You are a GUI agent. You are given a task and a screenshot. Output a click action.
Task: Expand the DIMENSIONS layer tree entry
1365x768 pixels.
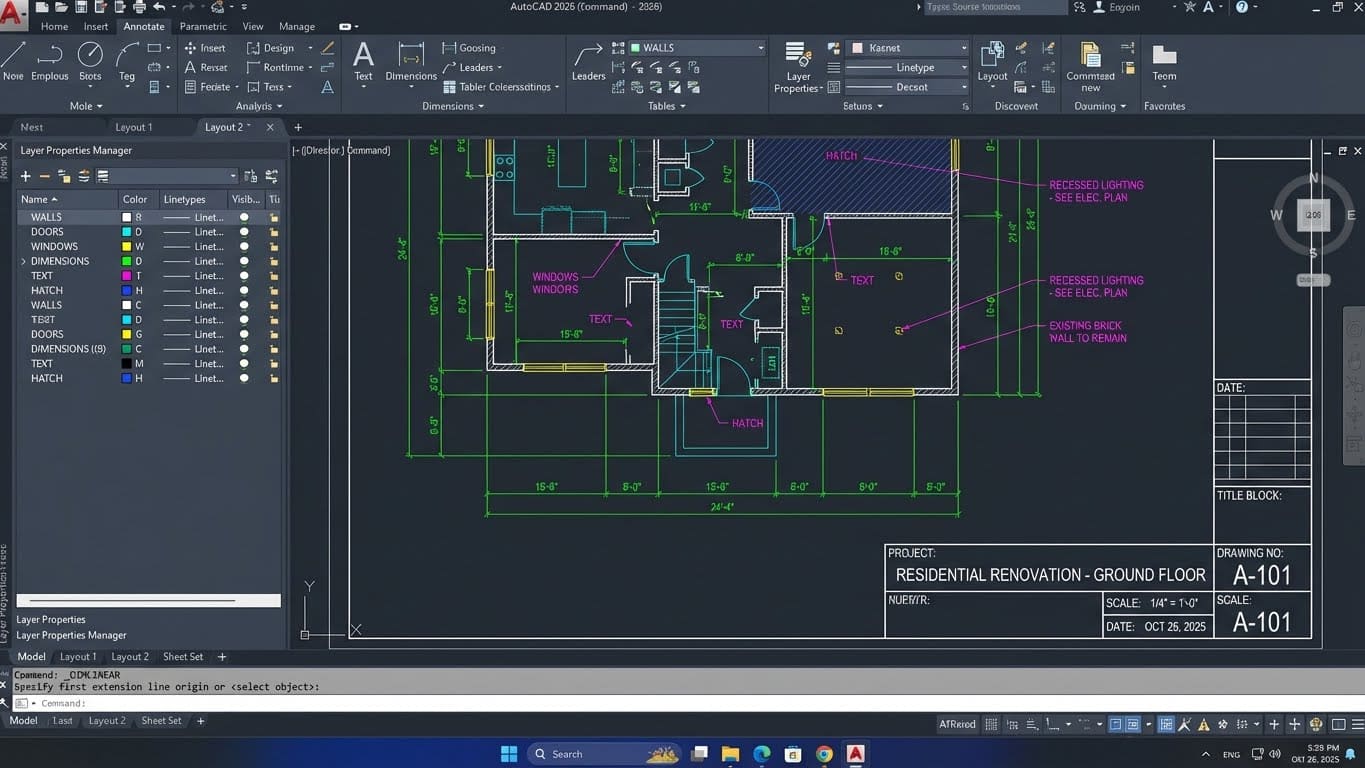tap(22, 261)
